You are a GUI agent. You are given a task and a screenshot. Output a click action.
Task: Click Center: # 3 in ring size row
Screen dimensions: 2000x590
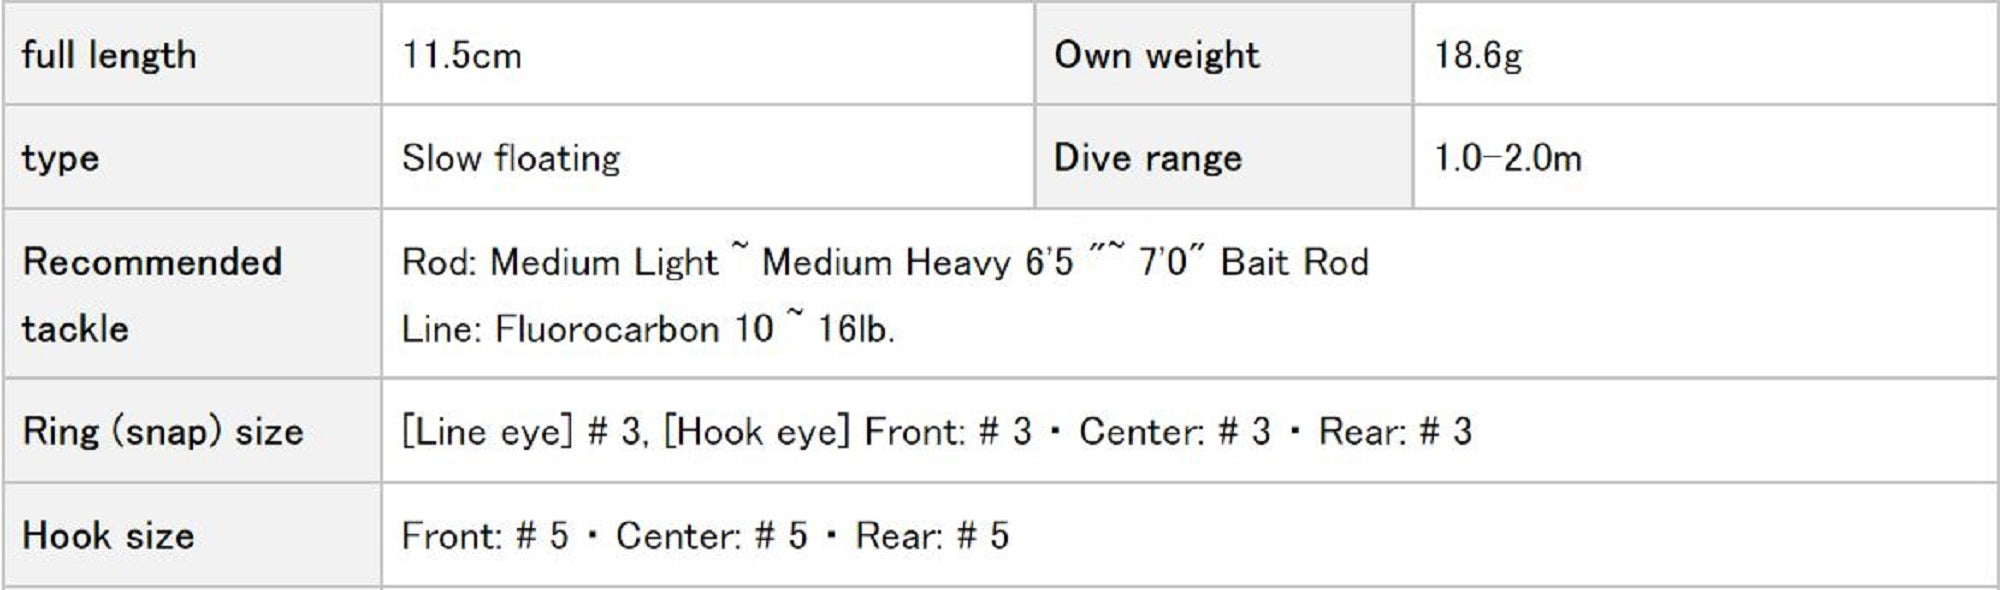(1174, 432)
